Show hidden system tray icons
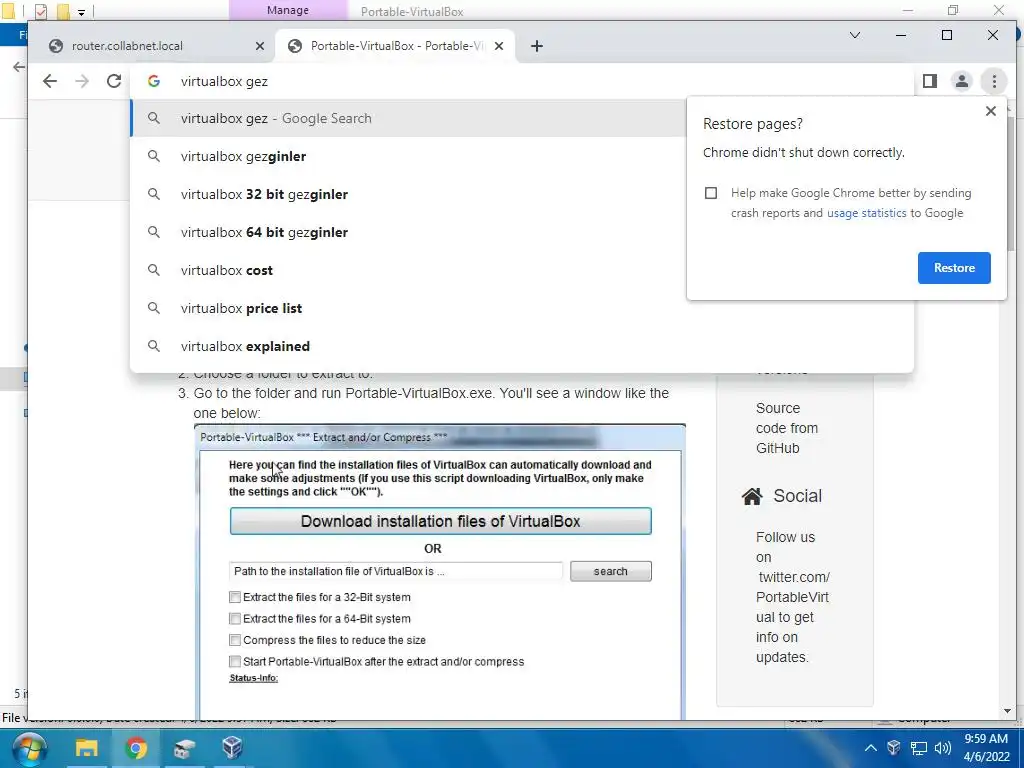Screen dimensions: 1024x768 tap(871, 748)
